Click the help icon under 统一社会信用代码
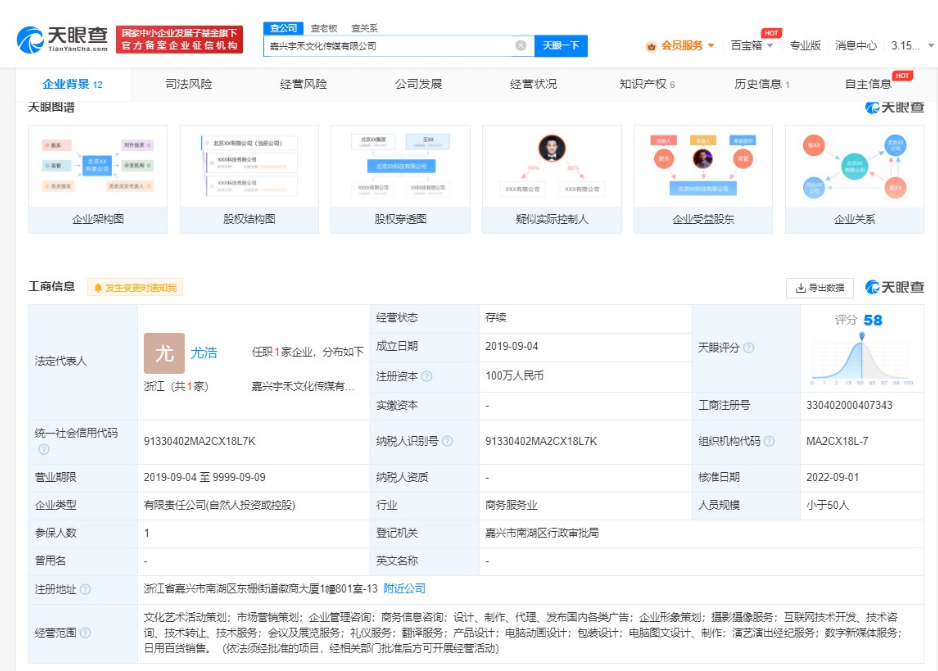Image resolution: width=938 pixels, height=671 pixels. pyautogui.click(x=44, y=449)
